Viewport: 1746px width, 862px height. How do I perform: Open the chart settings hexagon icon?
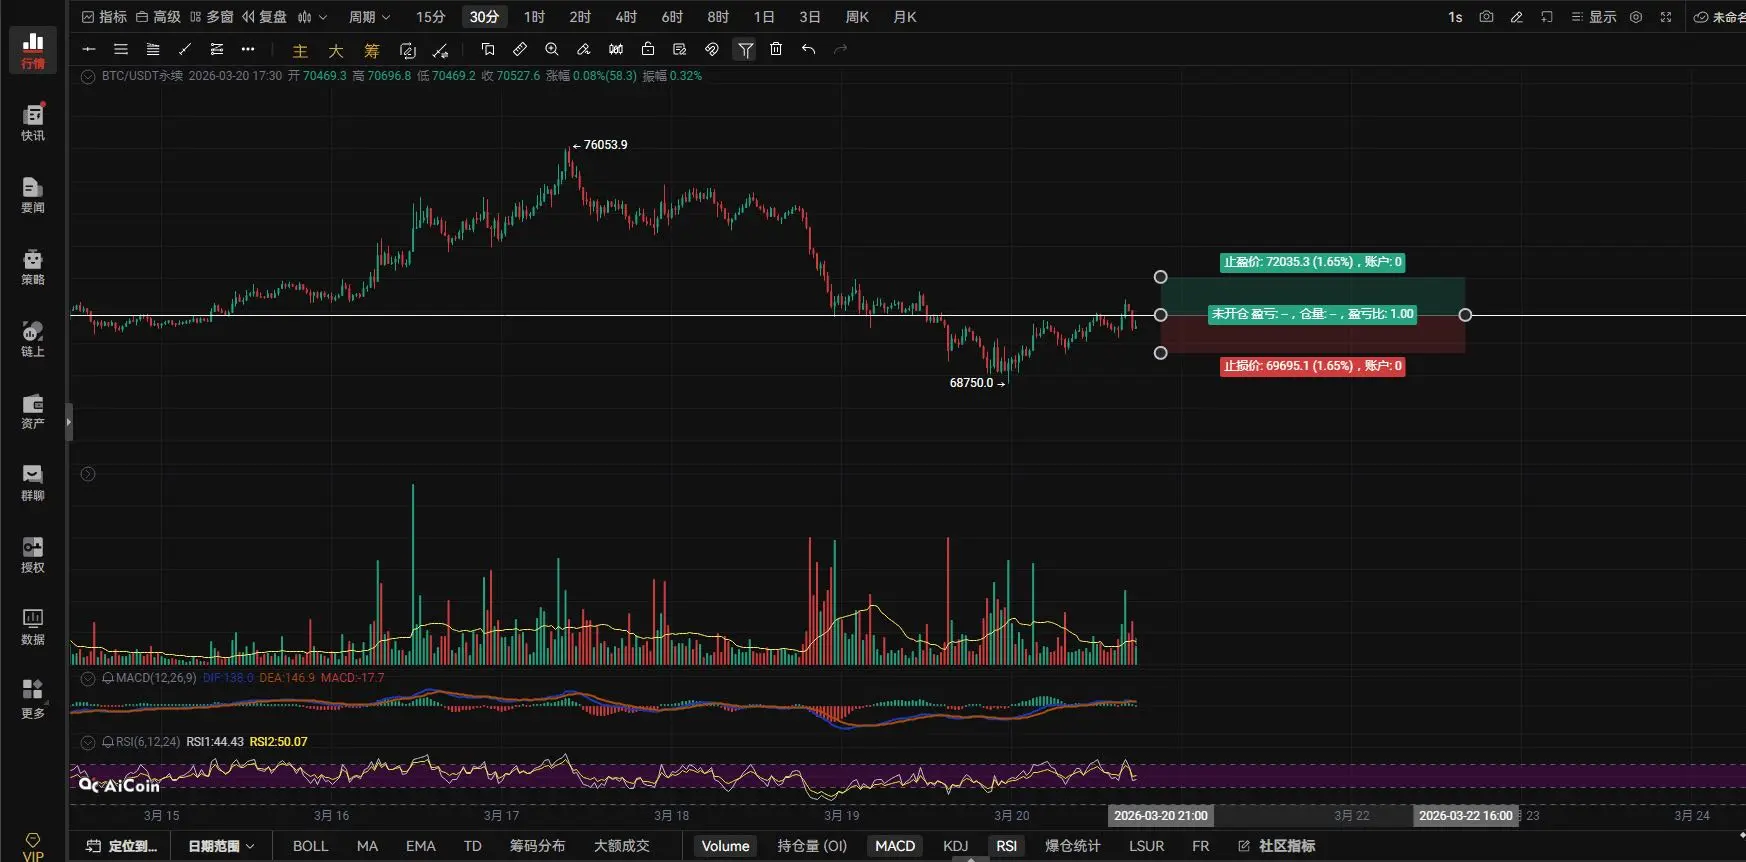[x=1636, y=17]
